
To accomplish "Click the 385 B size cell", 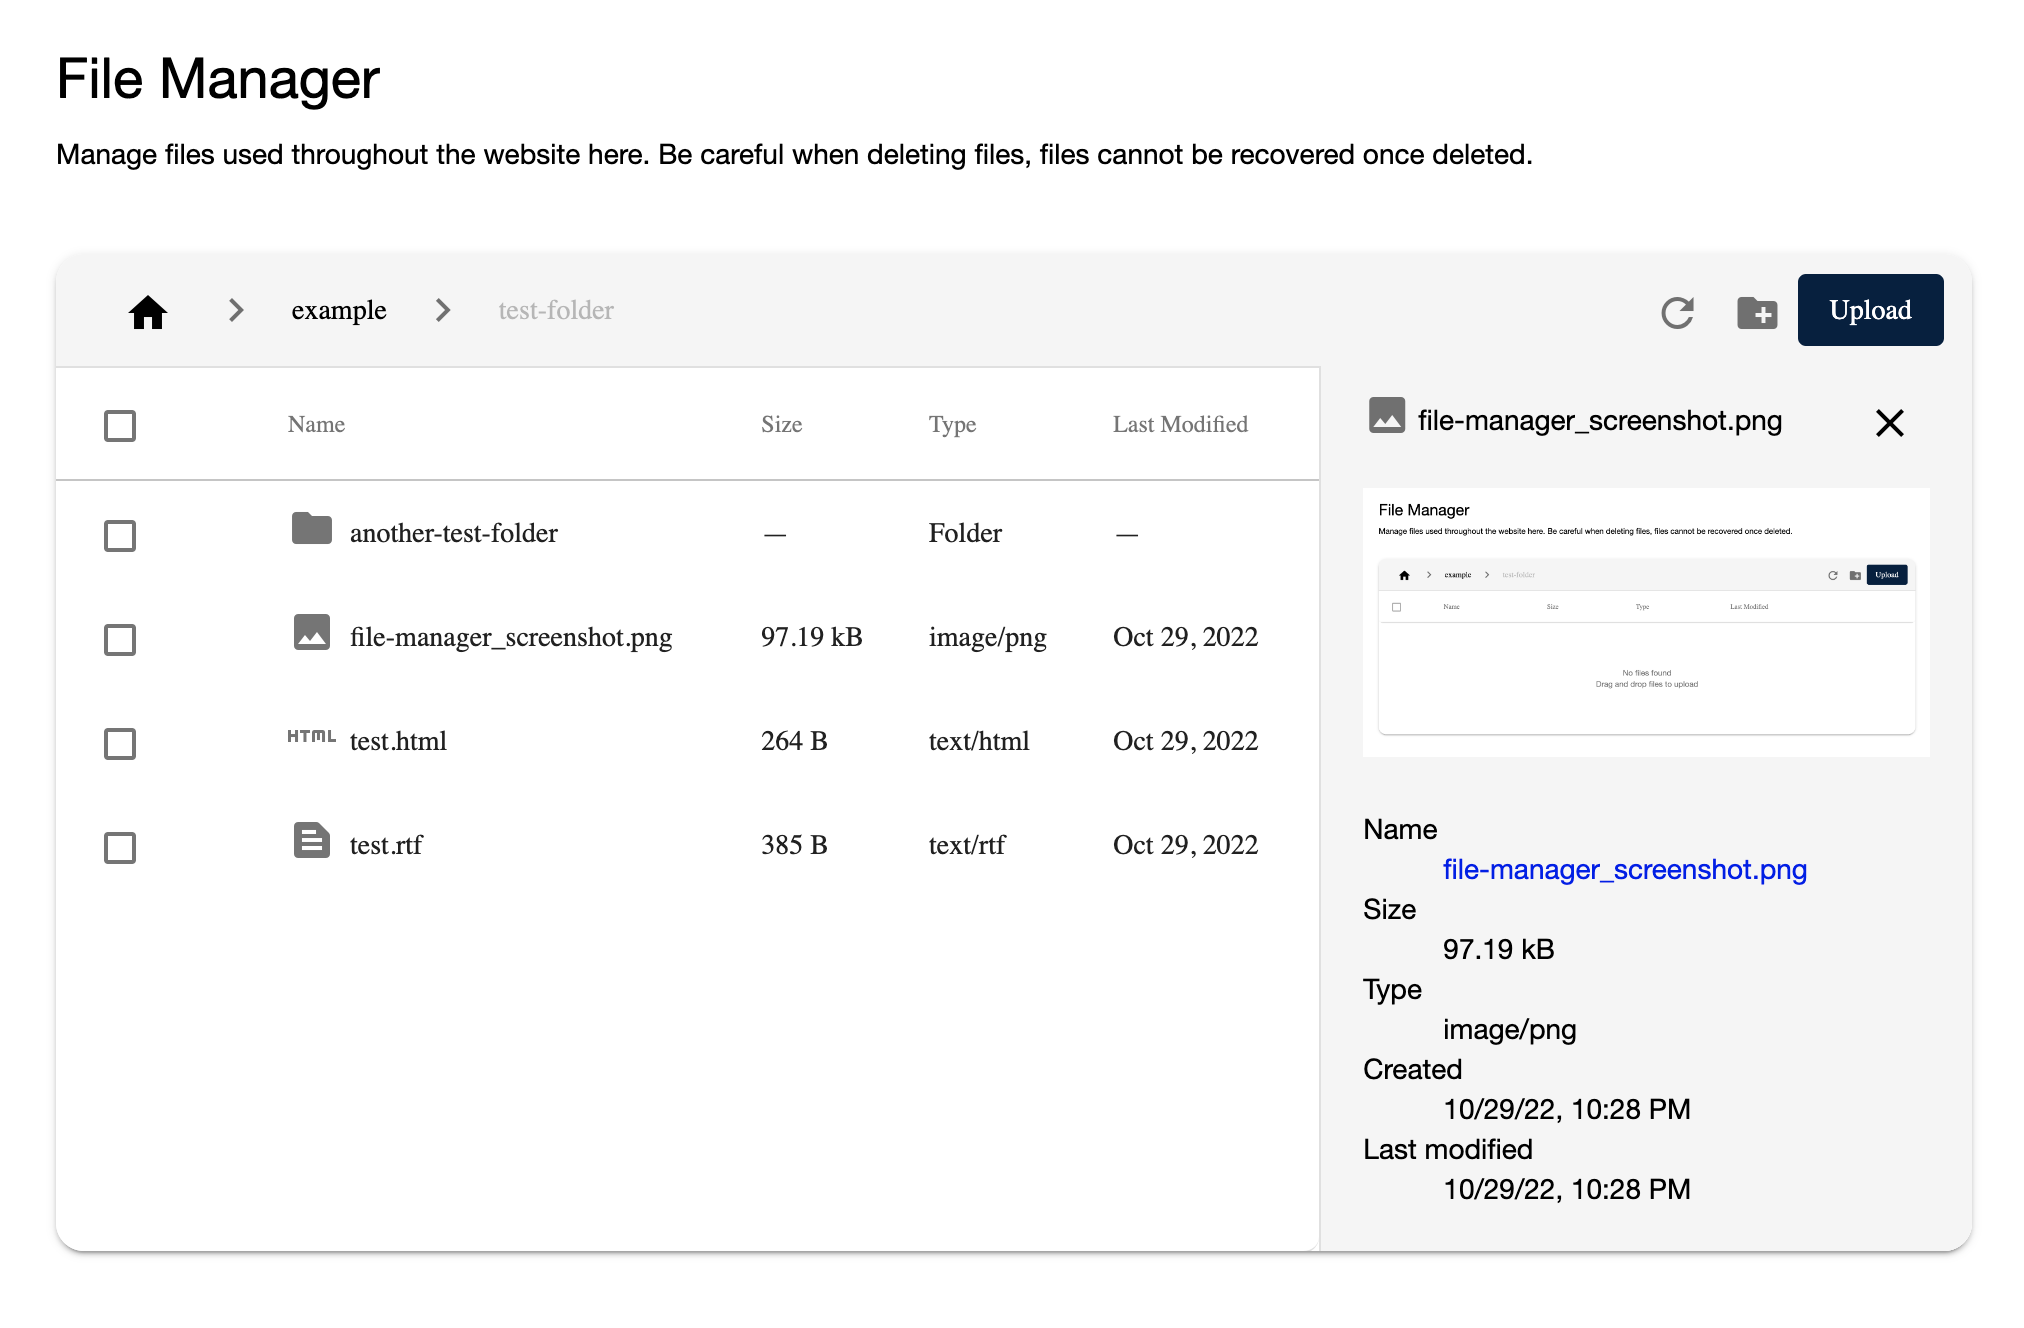I will pyautogui.click(x=794, y=845).
